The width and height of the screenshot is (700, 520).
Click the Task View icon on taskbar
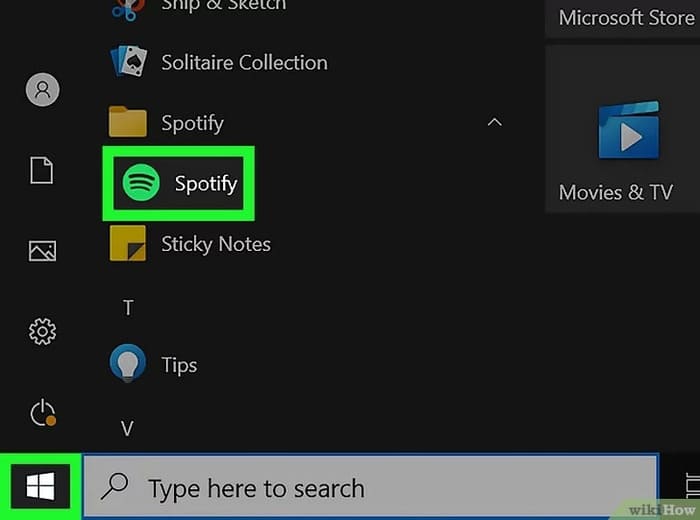[x=690, y=488]
